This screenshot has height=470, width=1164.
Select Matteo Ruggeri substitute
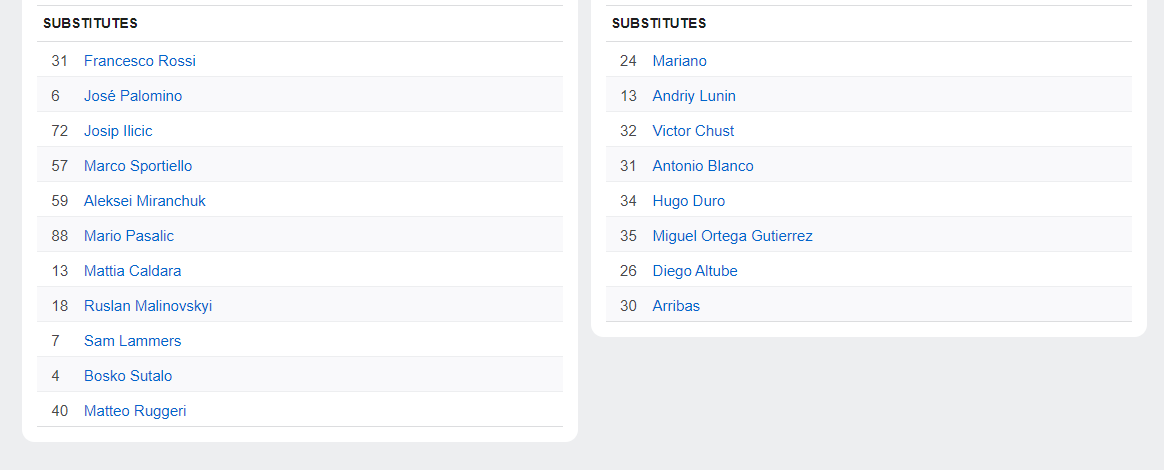coord(135,410)
